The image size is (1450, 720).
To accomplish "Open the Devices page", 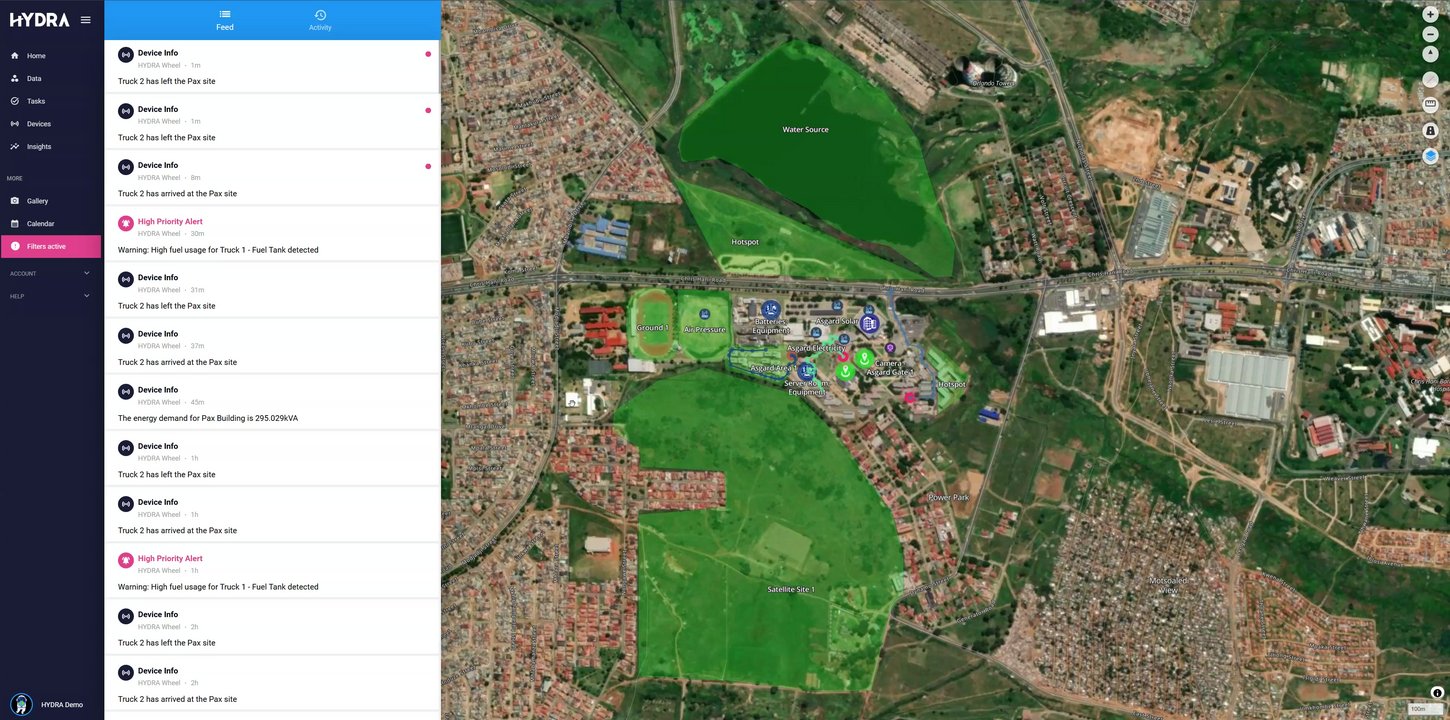I will 52,124.
